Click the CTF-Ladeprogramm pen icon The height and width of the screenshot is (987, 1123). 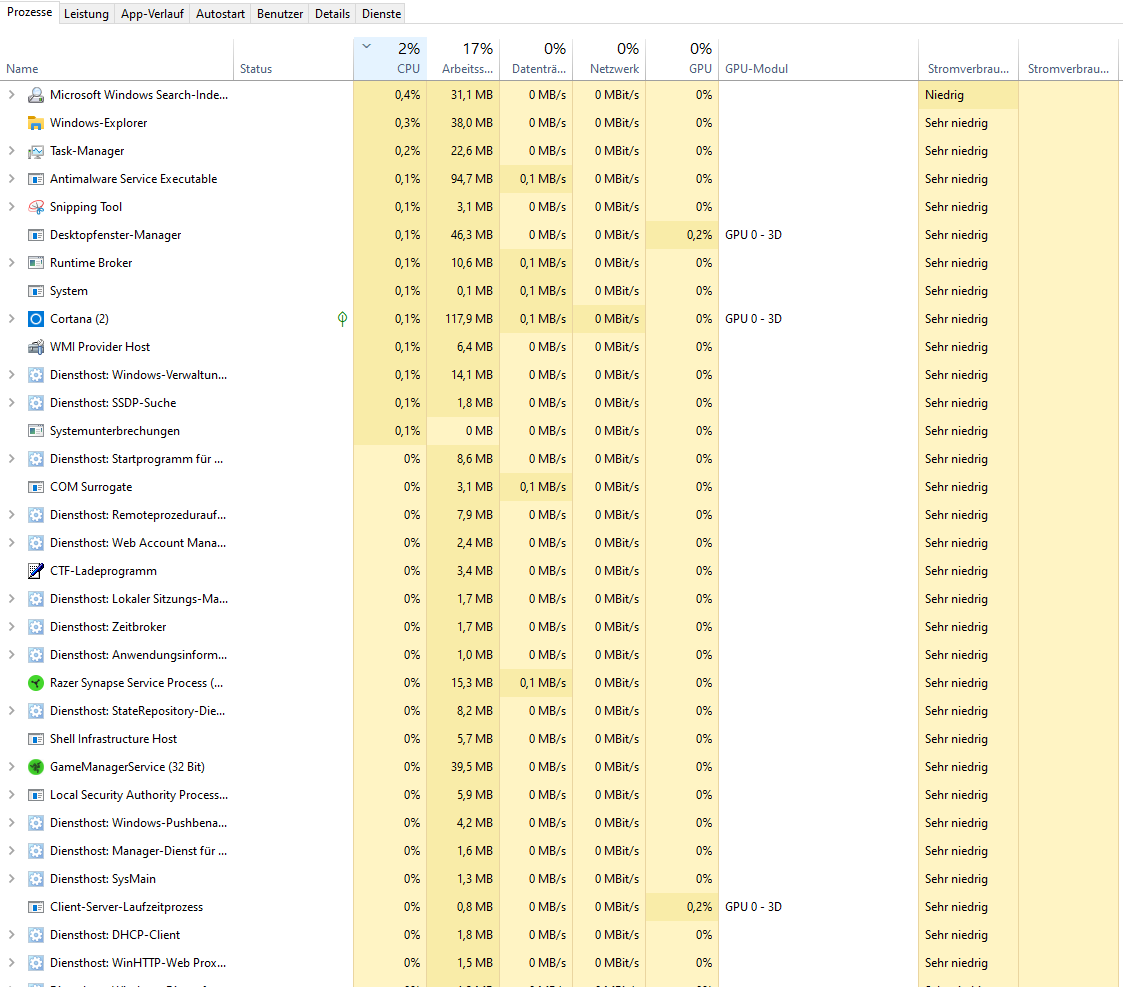[36, 571]
